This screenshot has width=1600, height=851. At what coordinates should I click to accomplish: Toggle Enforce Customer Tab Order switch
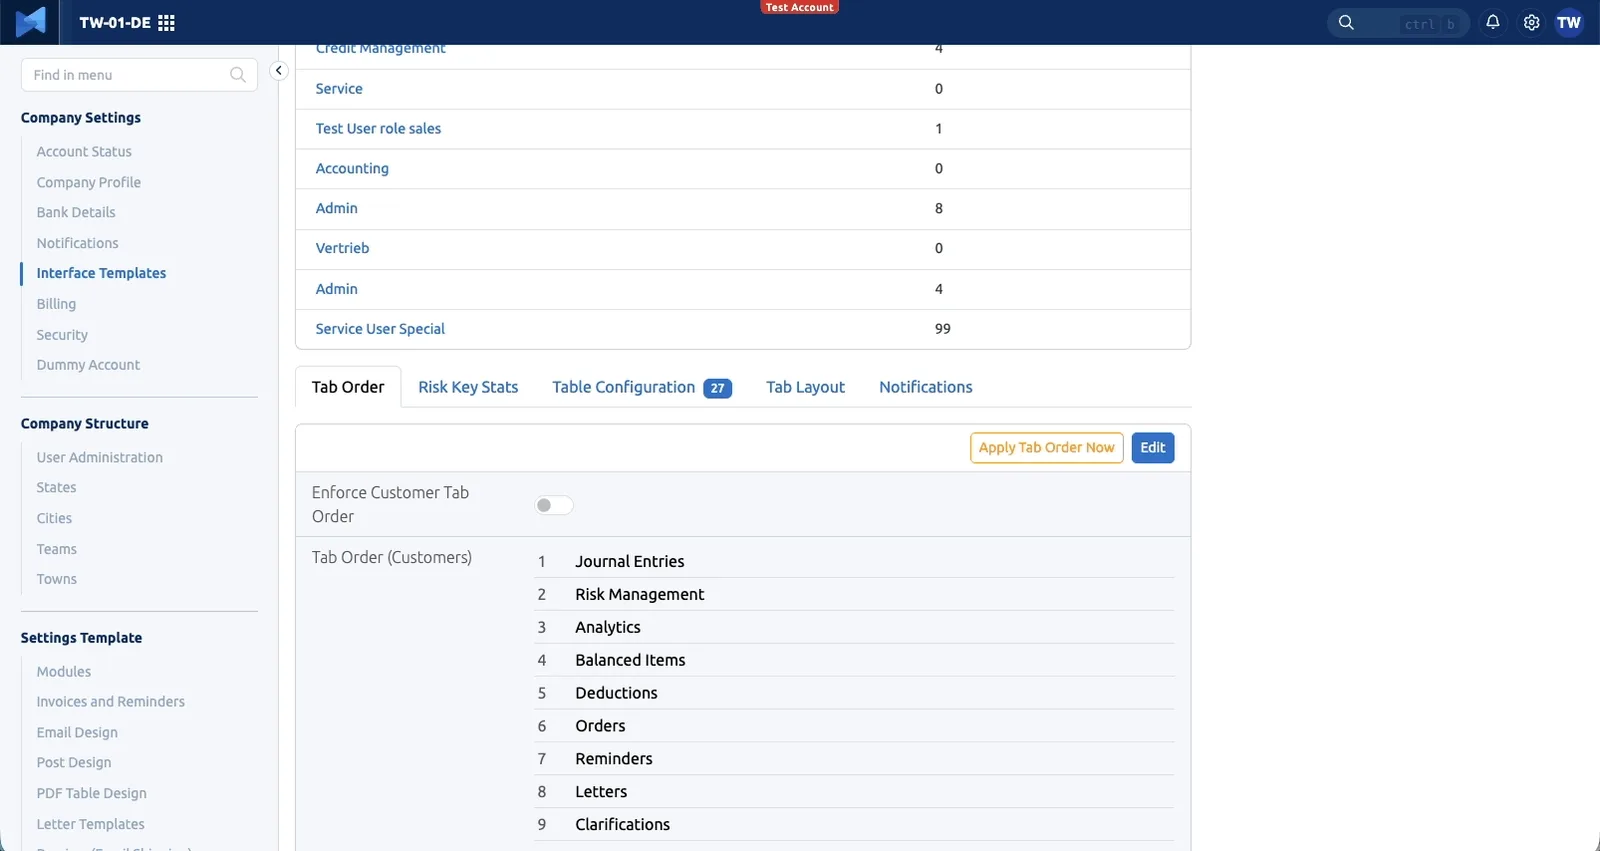pyautogui.click(x=554, y=505)
